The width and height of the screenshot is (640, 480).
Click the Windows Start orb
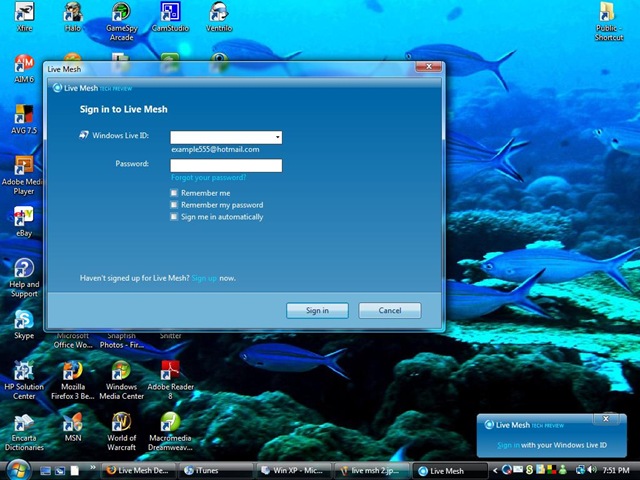pyautogui.click(x=17, y=470)
